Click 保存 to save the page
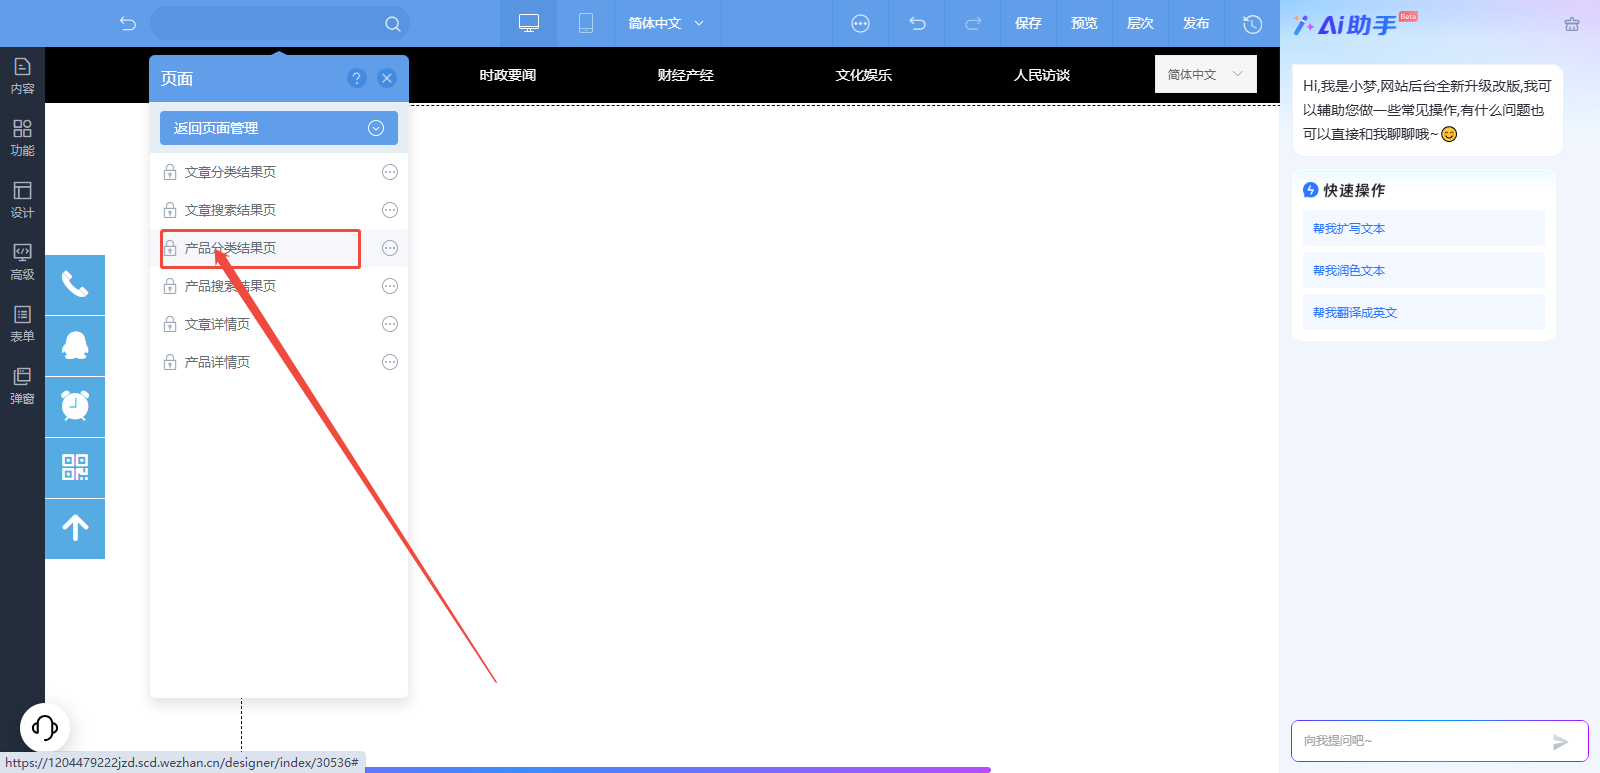 click(1028, 23)
